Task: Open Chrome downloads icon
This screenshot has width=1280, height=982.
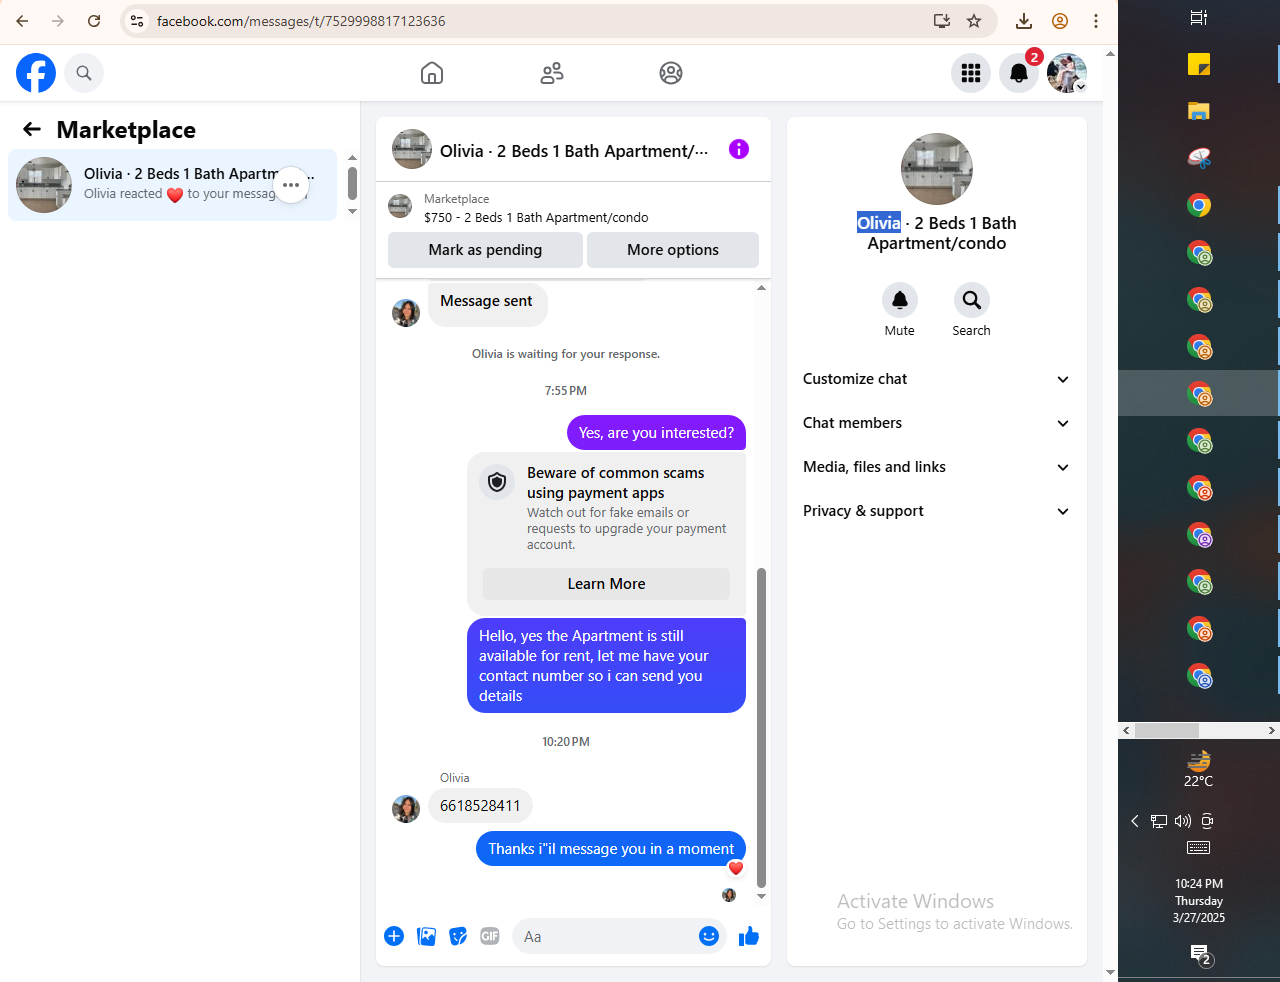Action: [x=1024, y=21]
